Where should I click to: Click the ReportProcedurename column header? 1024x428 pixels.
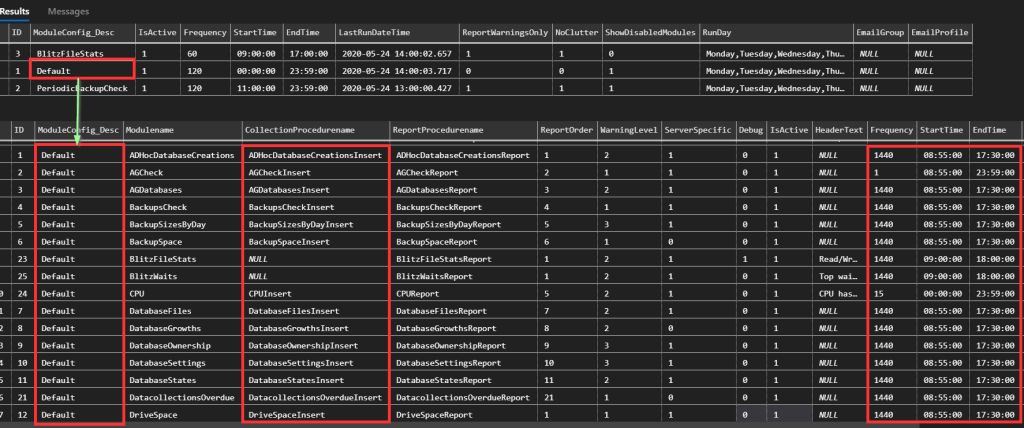tap(440, 131)
